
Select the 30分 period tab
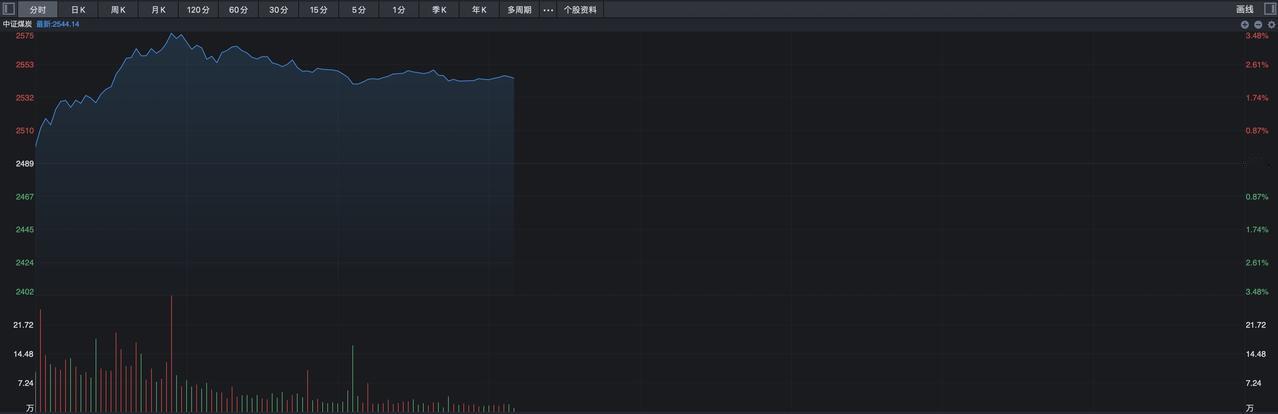coord(278,10)
